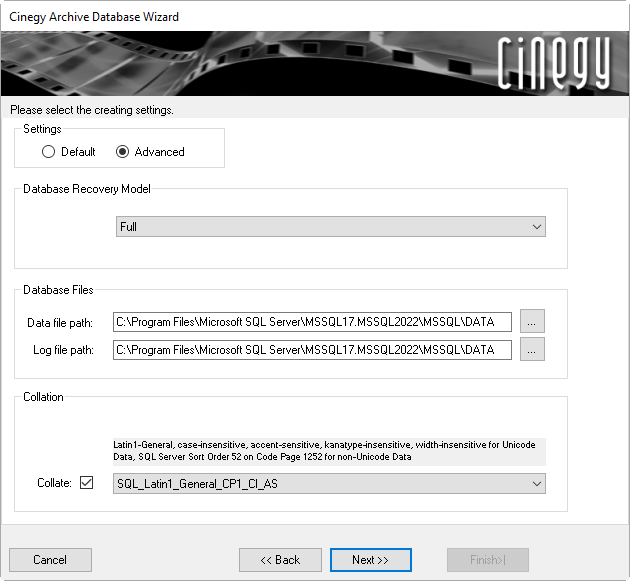Click the 'Log file path:' label
The width and height of the screenshot is (630, 581).
click(x=63, y=350)
